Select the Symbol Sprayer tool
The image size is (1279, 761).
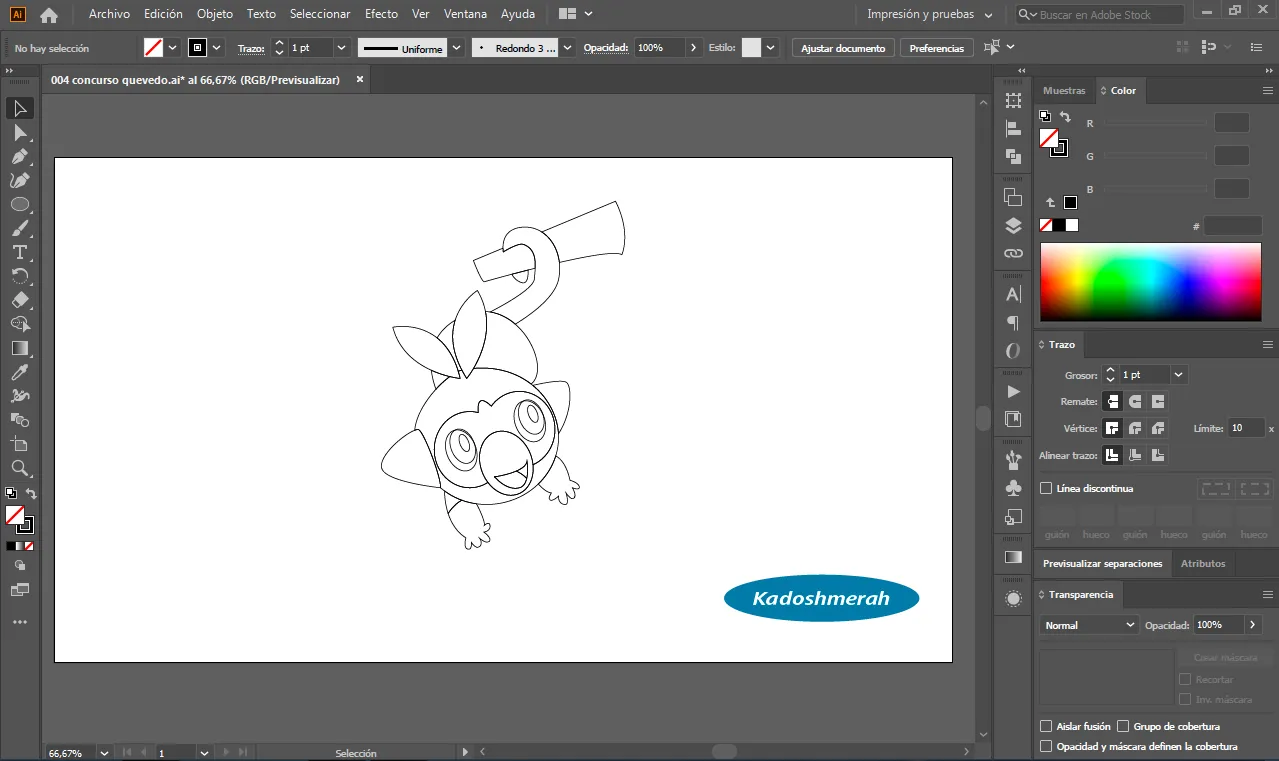click(20, 396)
